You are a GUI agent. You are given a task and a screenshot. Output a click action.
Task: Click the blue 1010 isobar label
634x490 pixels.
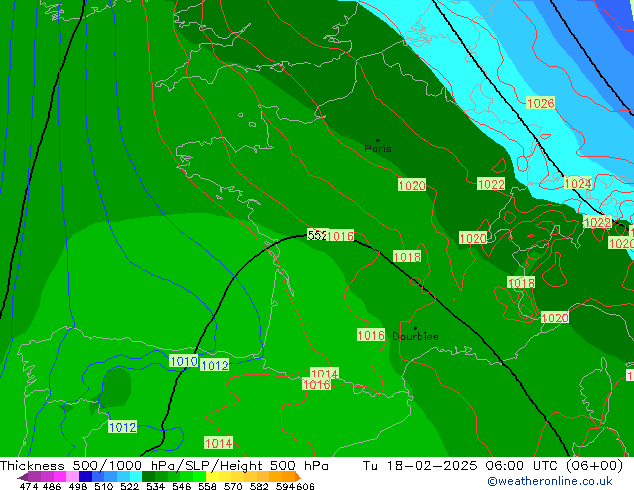click(184, 361)
